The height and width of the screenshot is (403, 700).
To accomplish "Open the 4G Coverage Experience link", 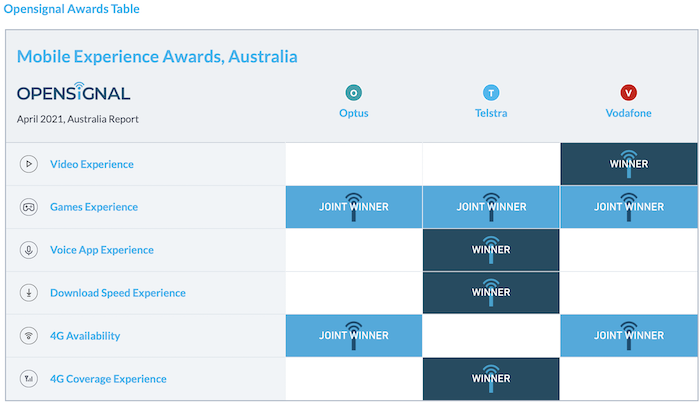I will click(x=108, y=379).
